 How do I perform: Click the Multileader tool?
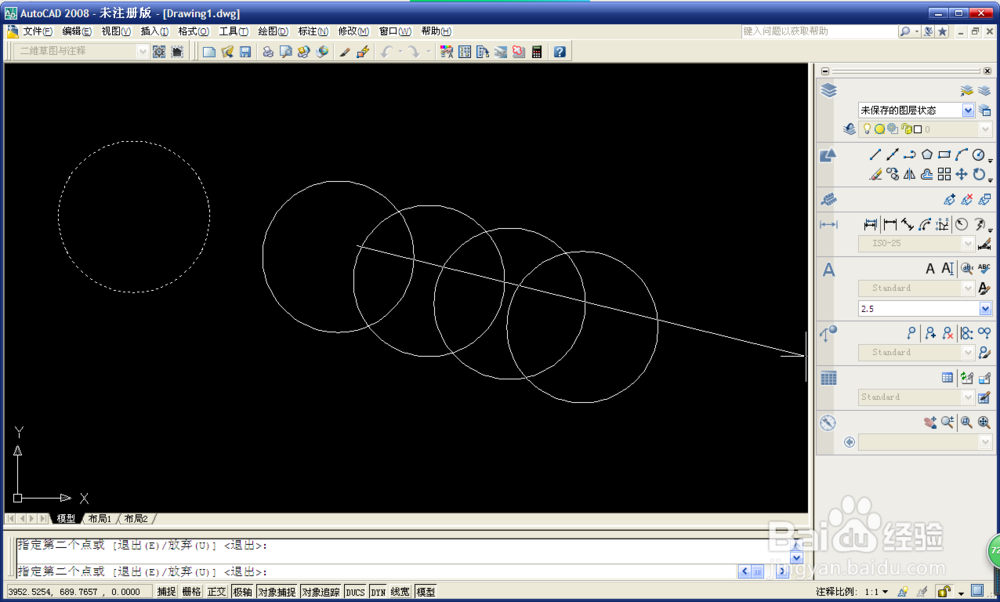click(x=911, y=332)
